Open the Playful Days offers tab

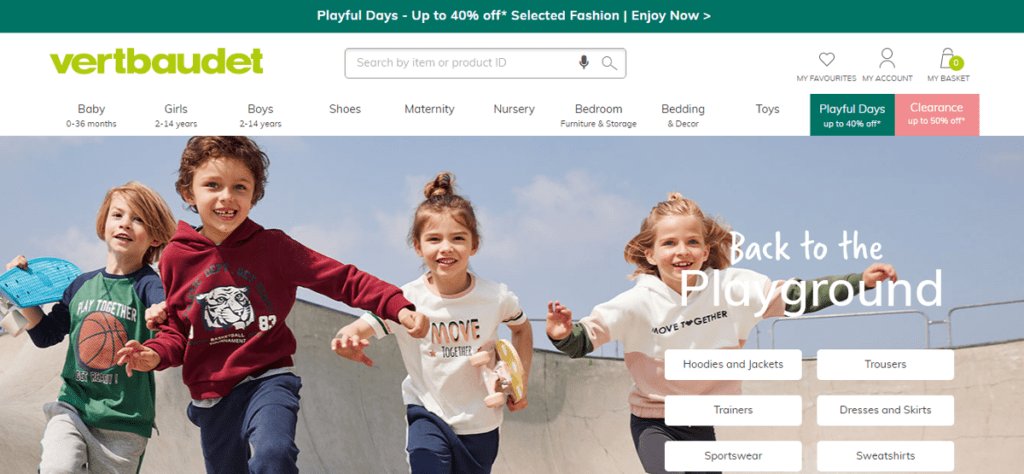(x=852, y=115)
